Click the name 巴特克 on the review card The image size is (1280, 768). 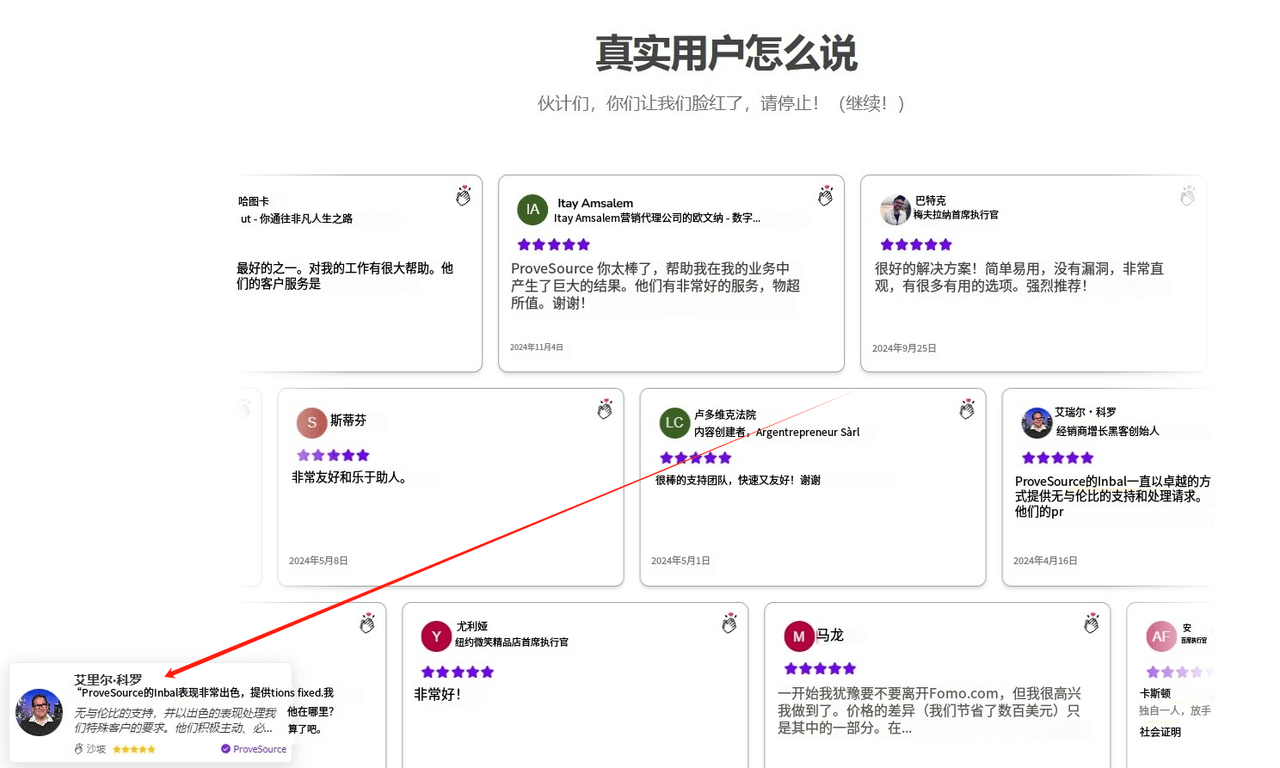(930, 201)
